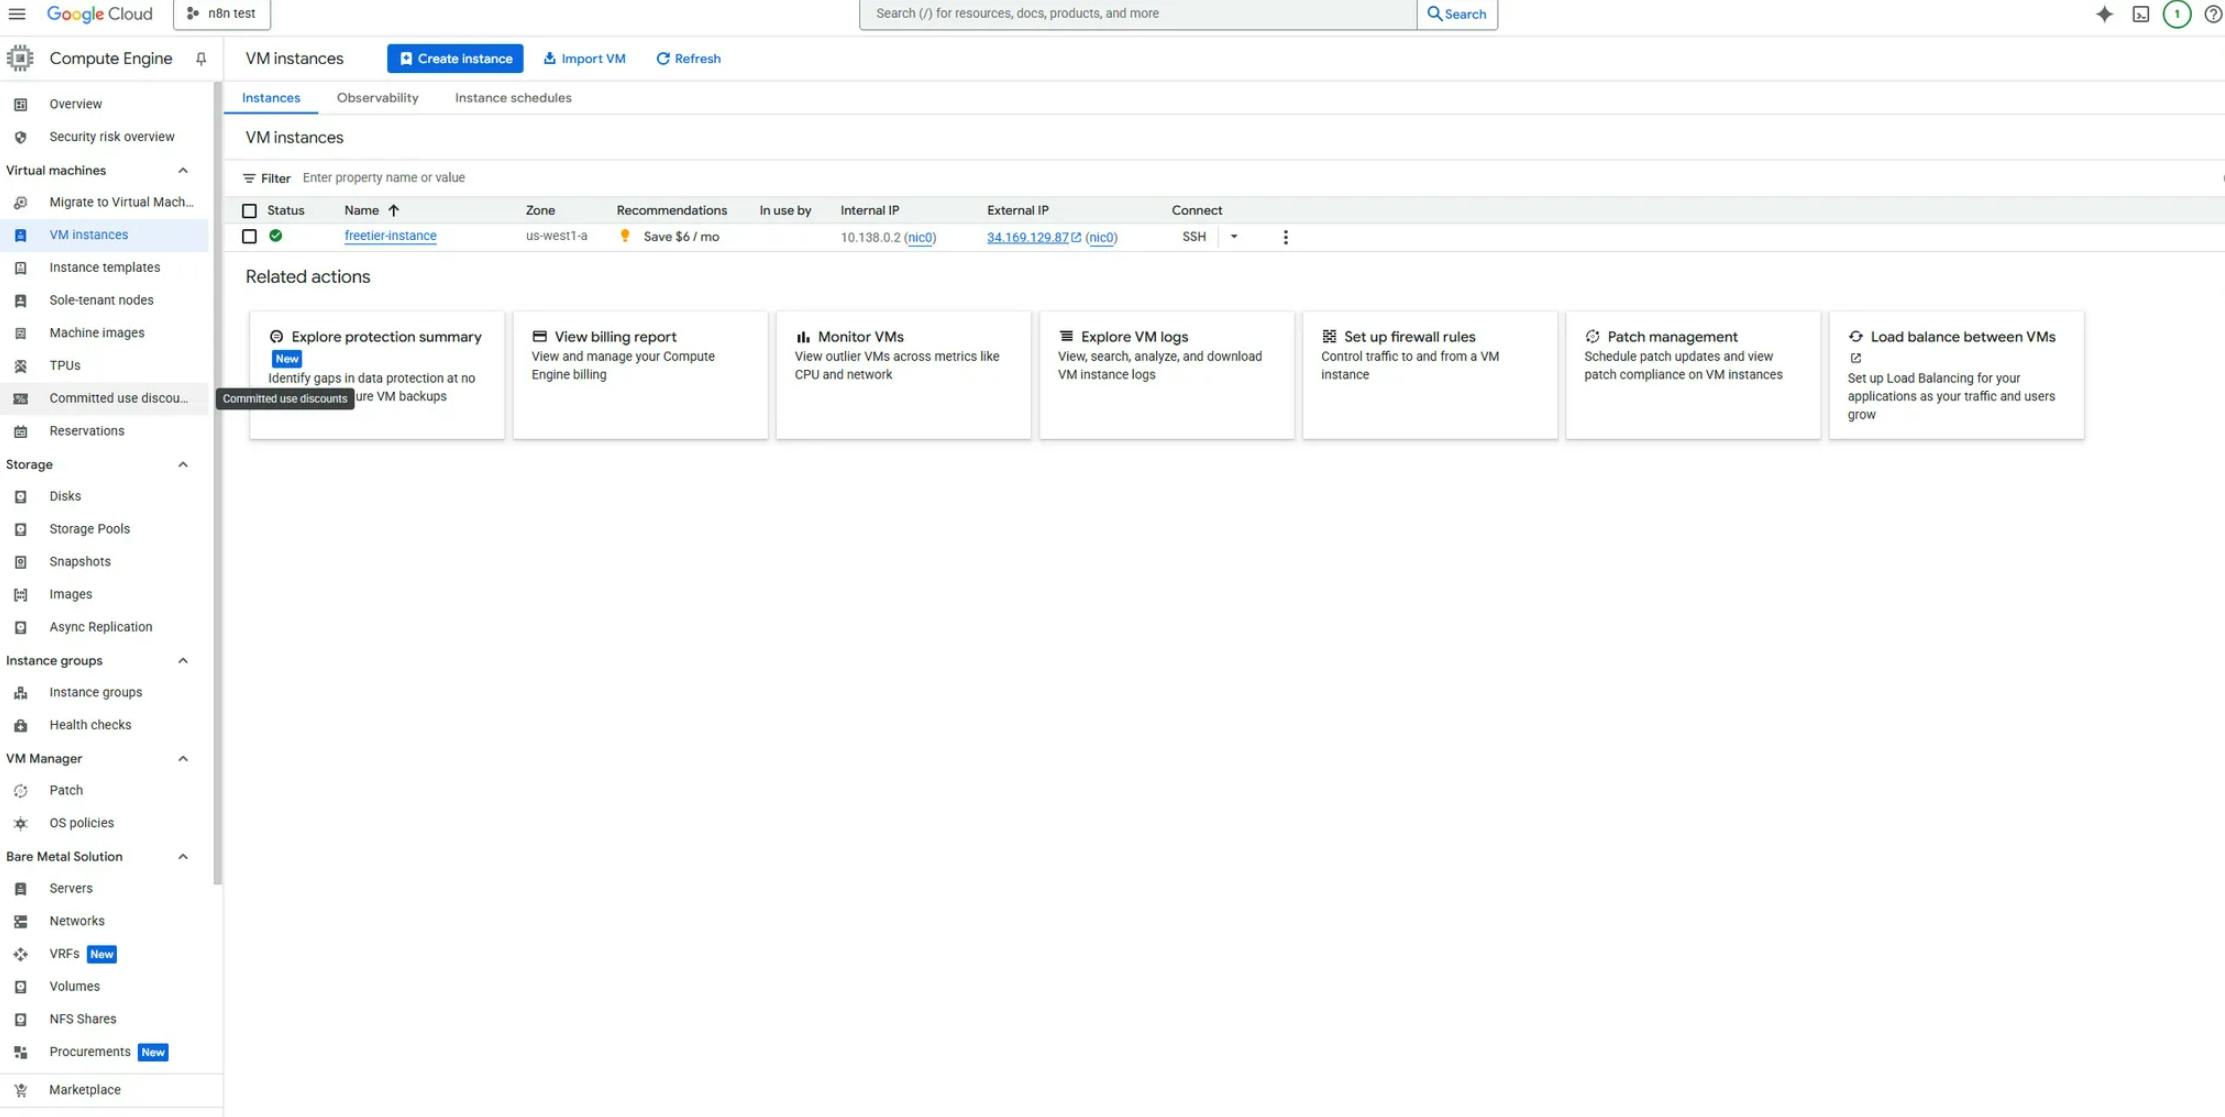Screen dimensions: 2225x1117
Task: Open the View billing report card
Action: (640, 375)
